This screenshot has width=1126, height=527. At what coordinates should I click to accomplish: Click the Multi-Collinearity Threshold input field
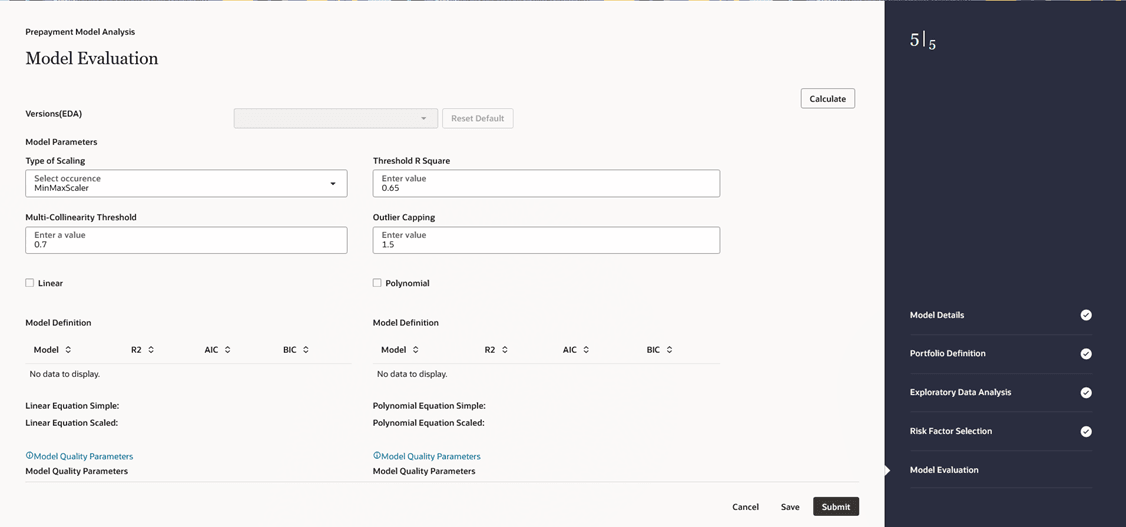pyautogui.click(x=186, y=240)
